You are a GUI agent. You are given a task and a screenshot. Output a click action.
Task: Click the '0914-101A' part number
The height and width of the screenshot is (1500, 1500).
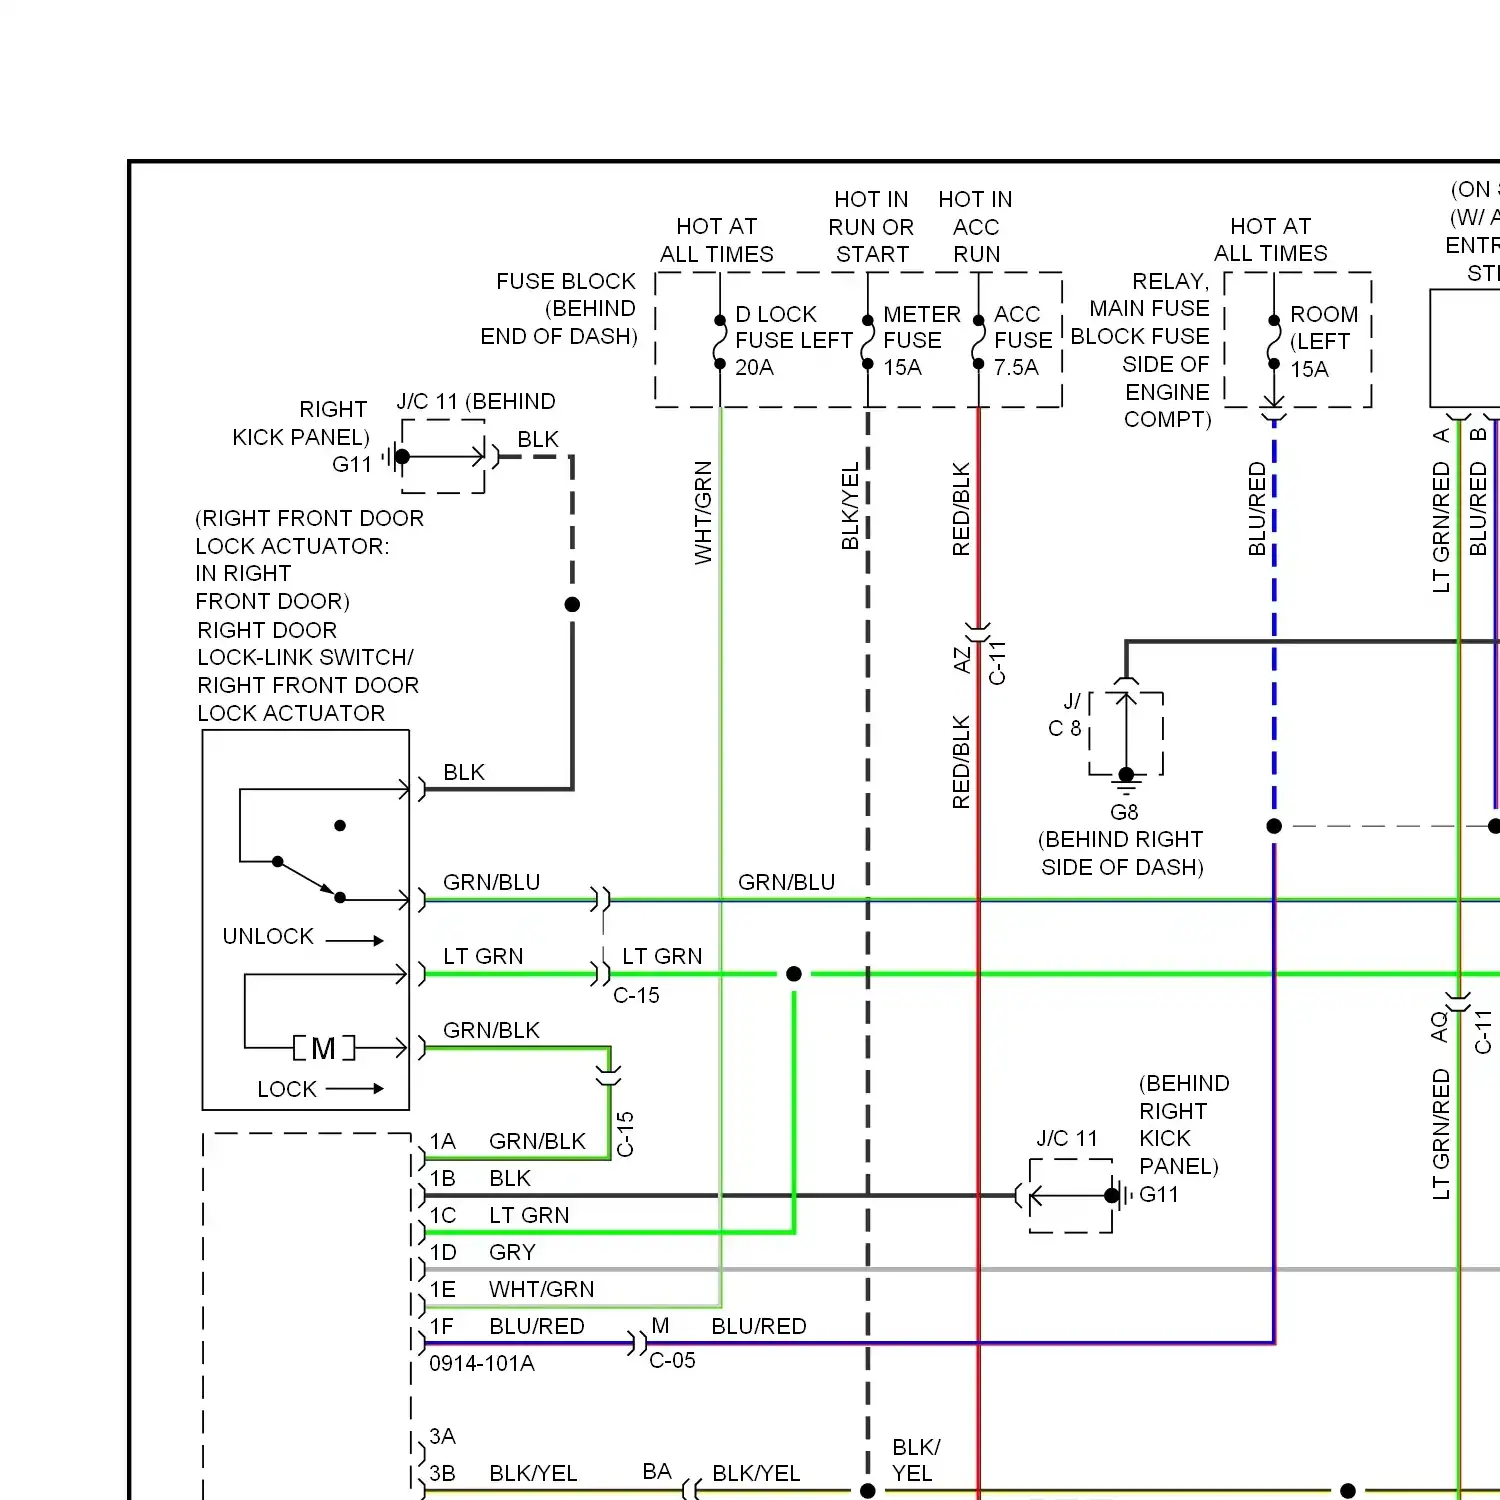tap(481, 1363)
